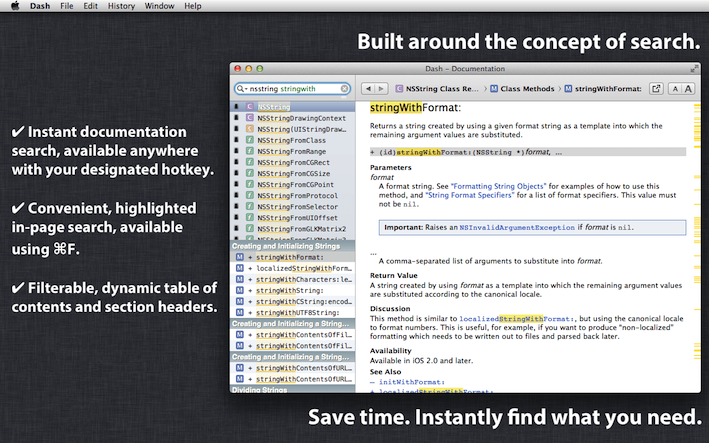
Task: Select NSStringFromCGSize function result
Action: pyautogui.click(x=293, y=174)
